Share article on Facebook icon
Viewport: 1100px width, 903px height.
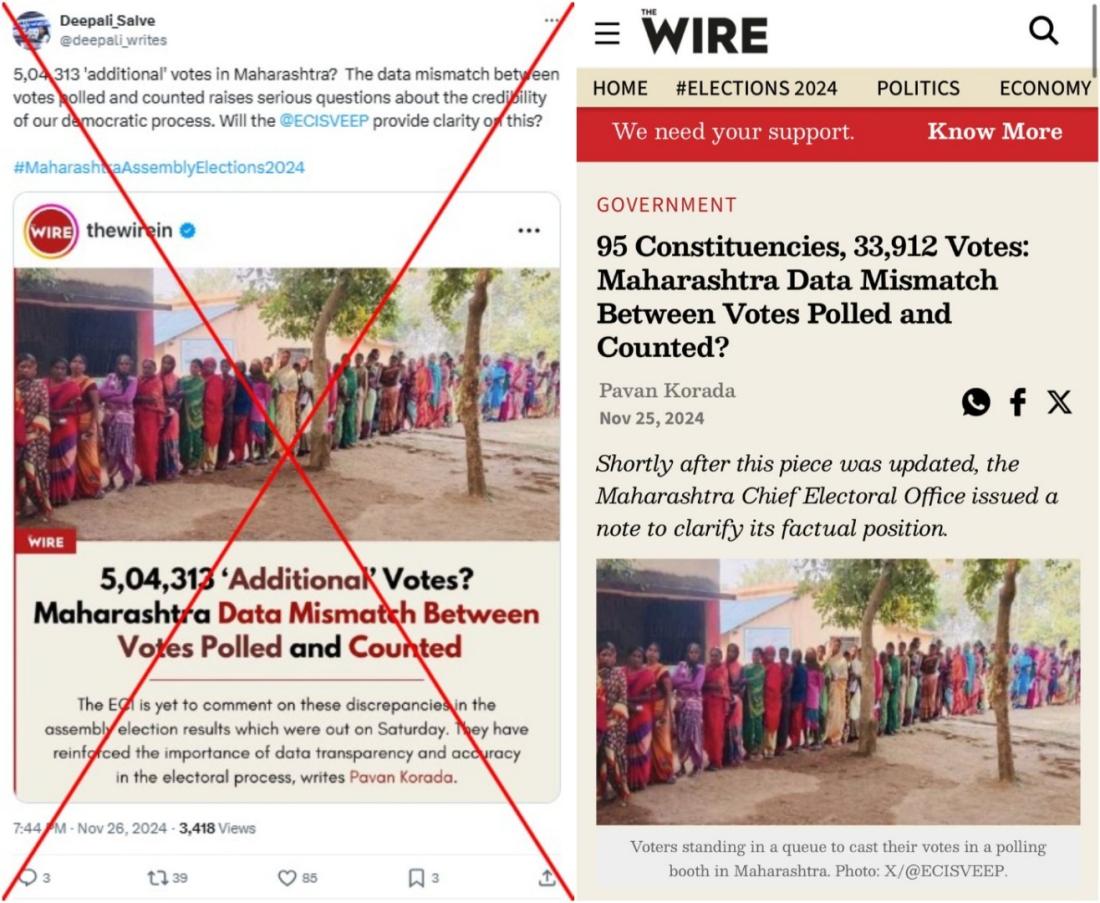[x=1018, y=402]
